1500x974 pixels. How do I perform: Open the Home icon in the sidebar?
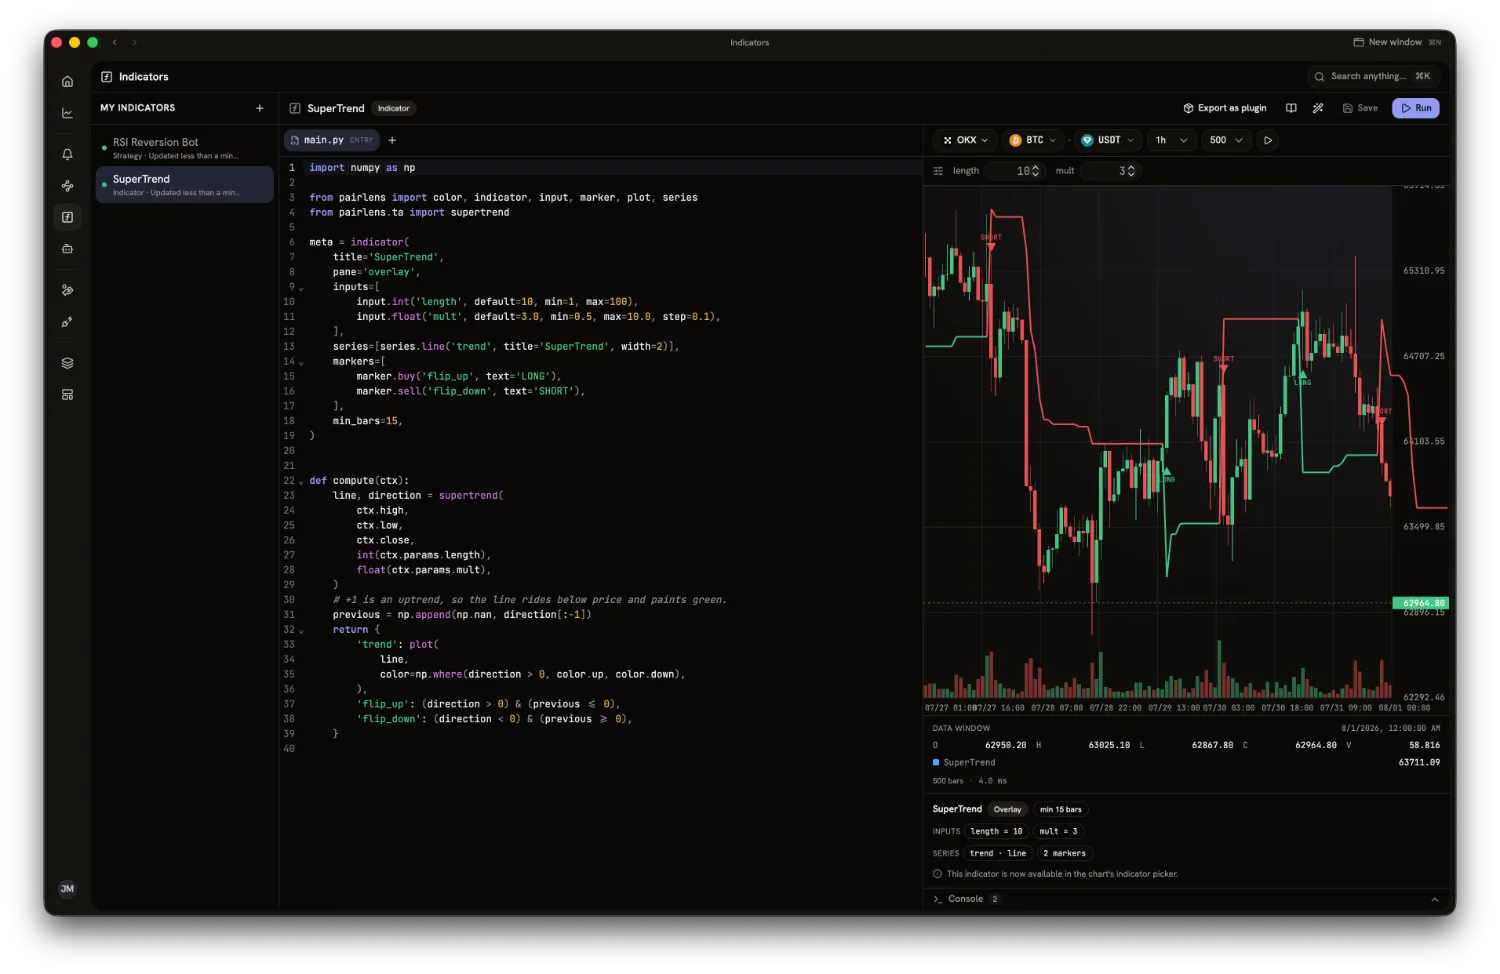[x=67, y=81]
